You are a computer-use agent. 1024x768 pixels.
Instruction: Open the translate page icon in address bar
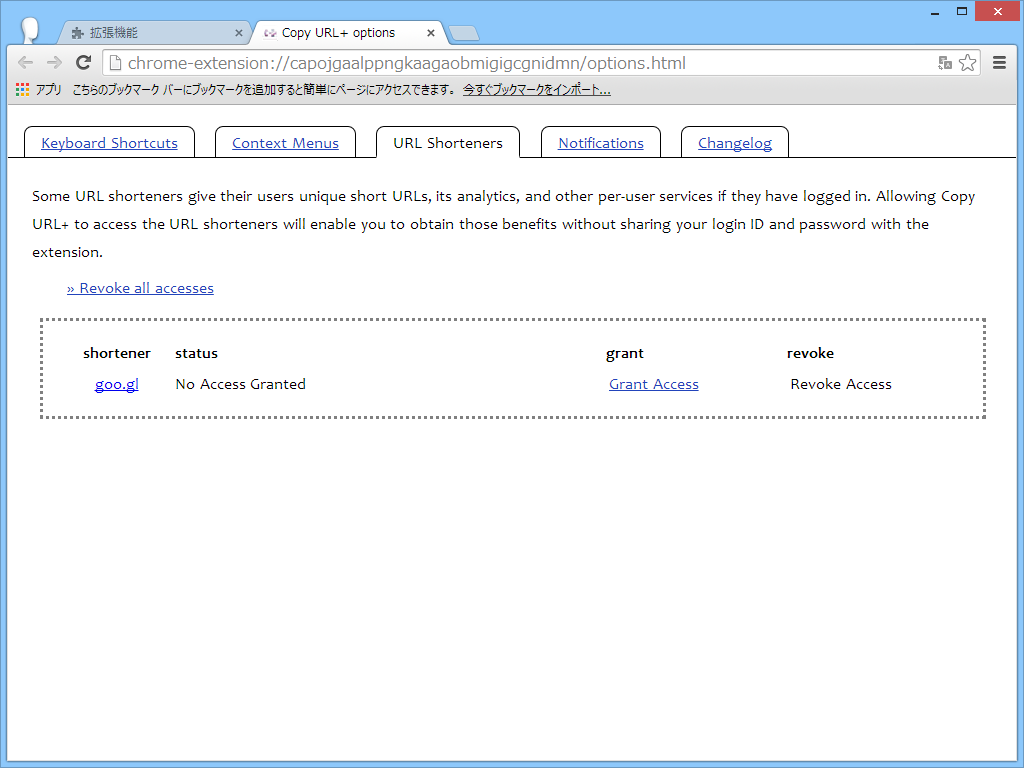[944, 63]
